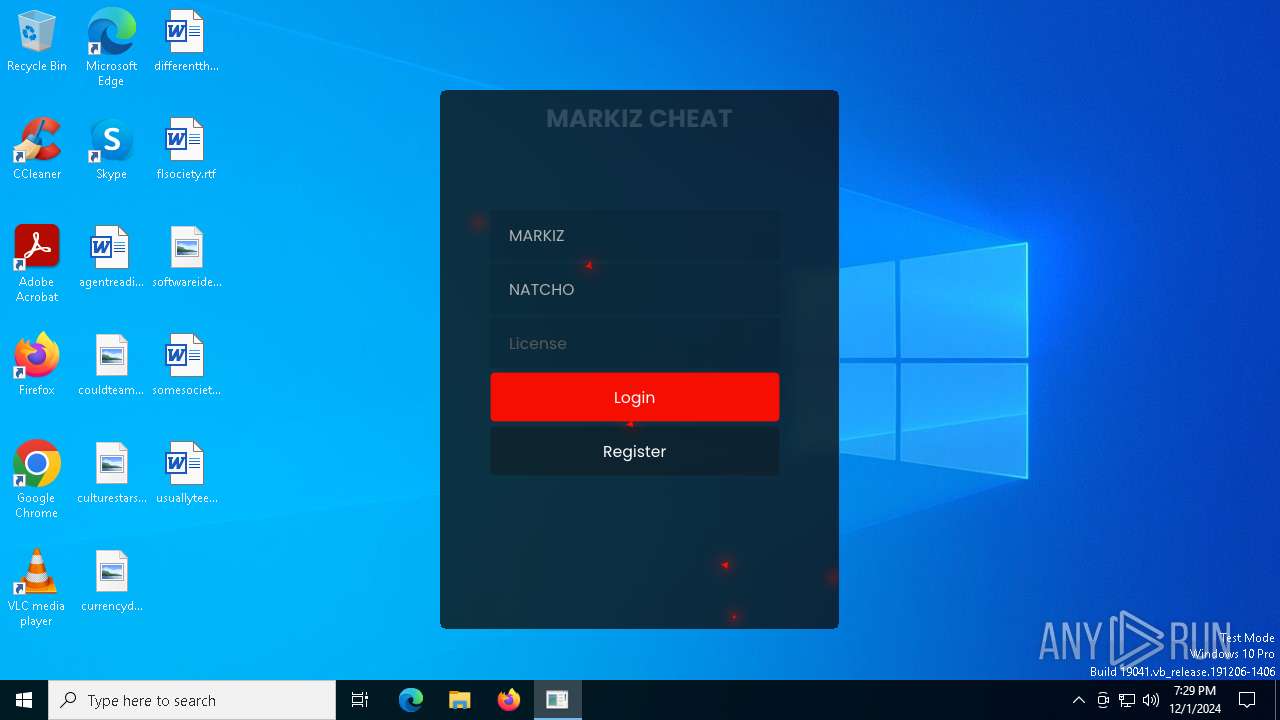Select the Skype desktop shortcut

tap(111, 150)
